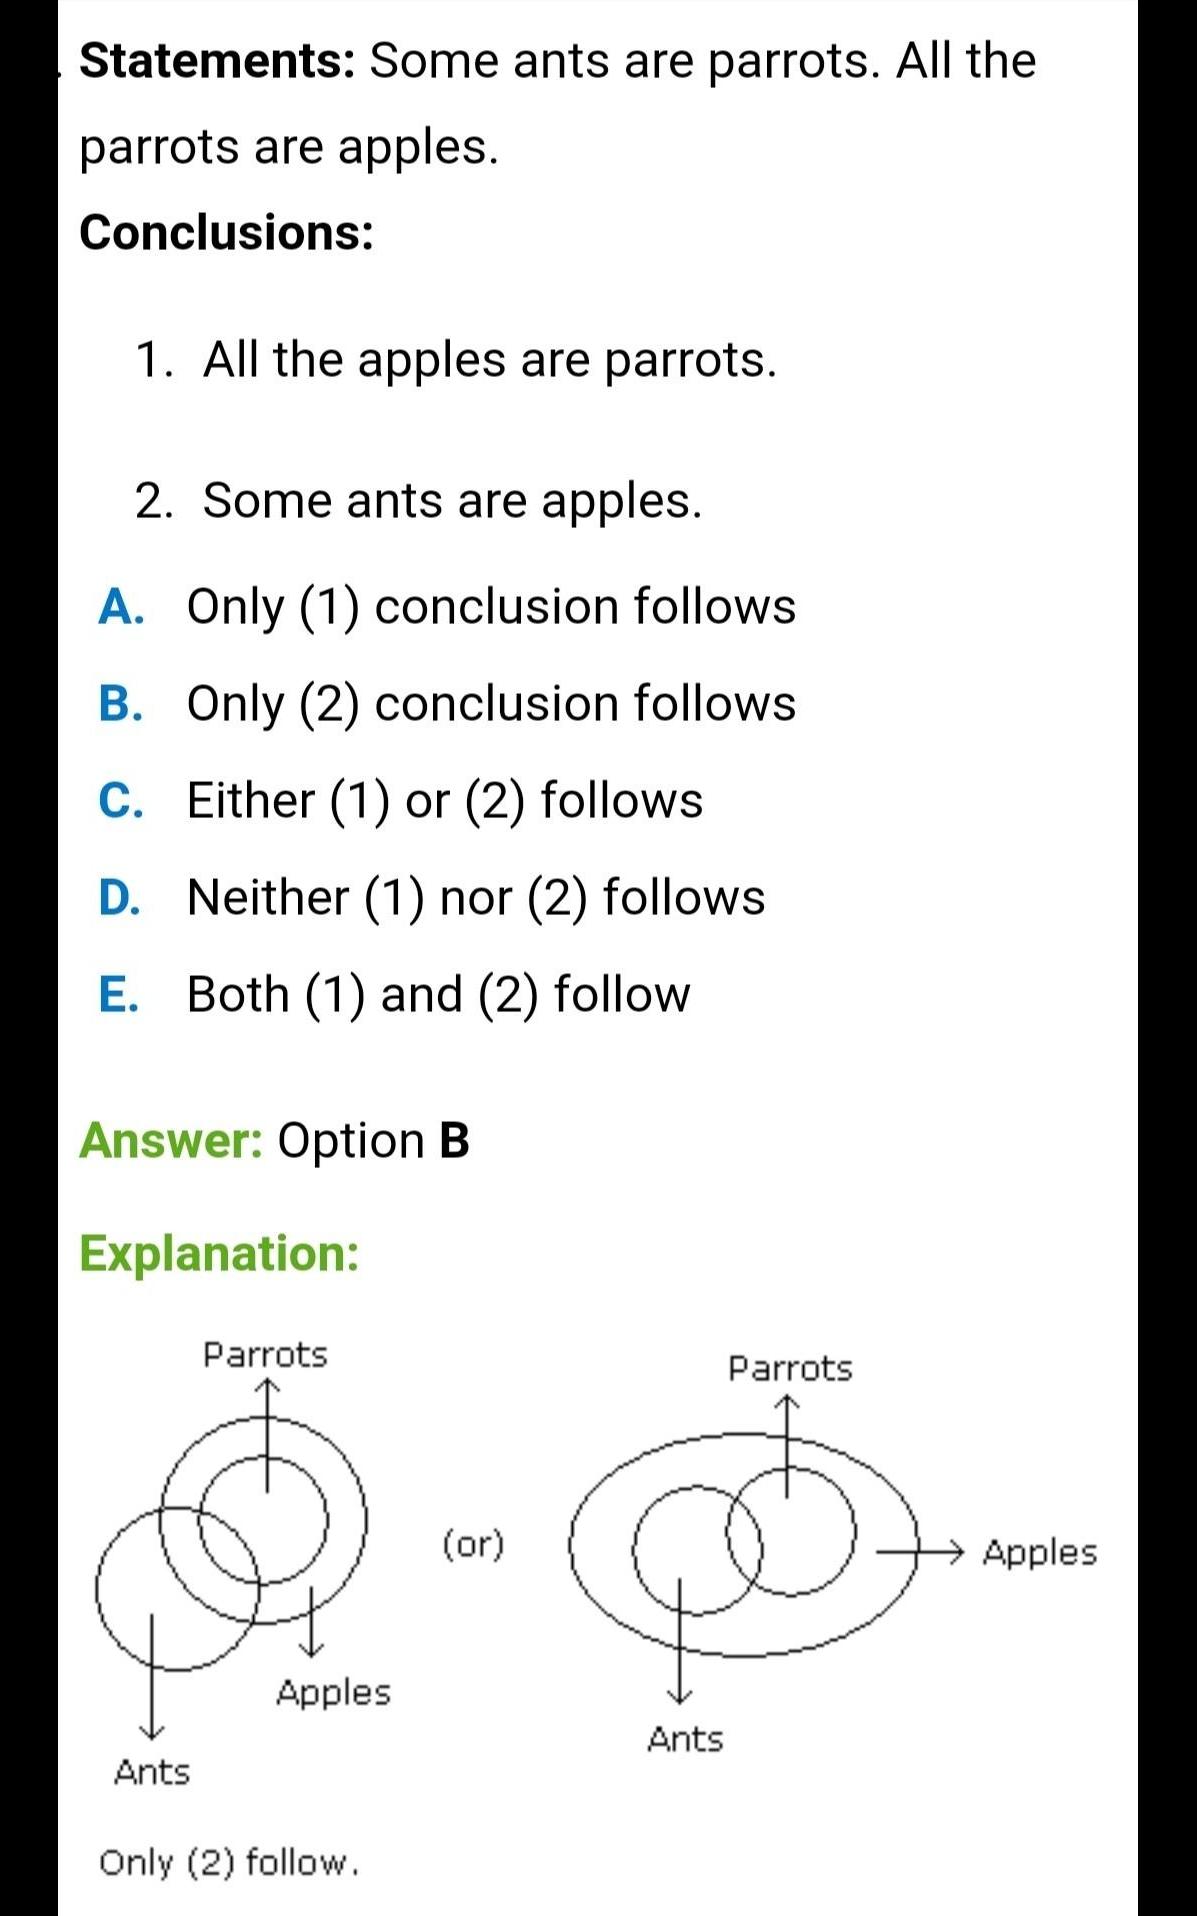Viewport: 1197px width, 1916px height.
Task: Open the right oval Venn diagram
Action: pyautogui.click(x=743, y=1543)
